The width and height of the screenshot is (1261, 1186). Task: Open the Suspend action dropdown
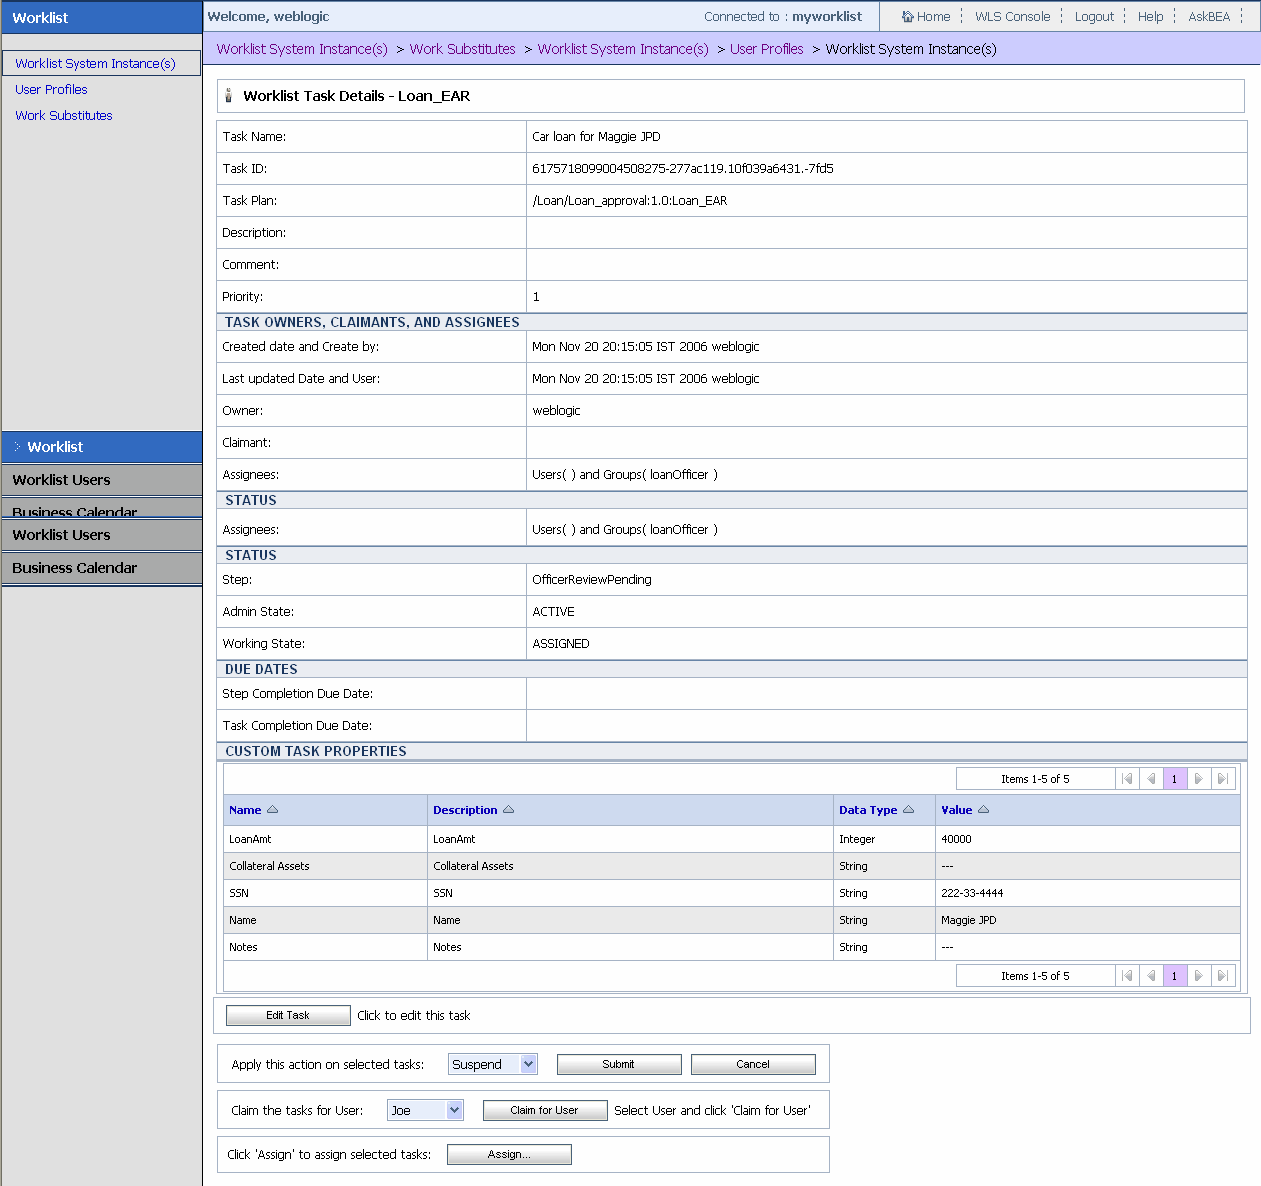pyautogui.click(x=528, y=1065)
